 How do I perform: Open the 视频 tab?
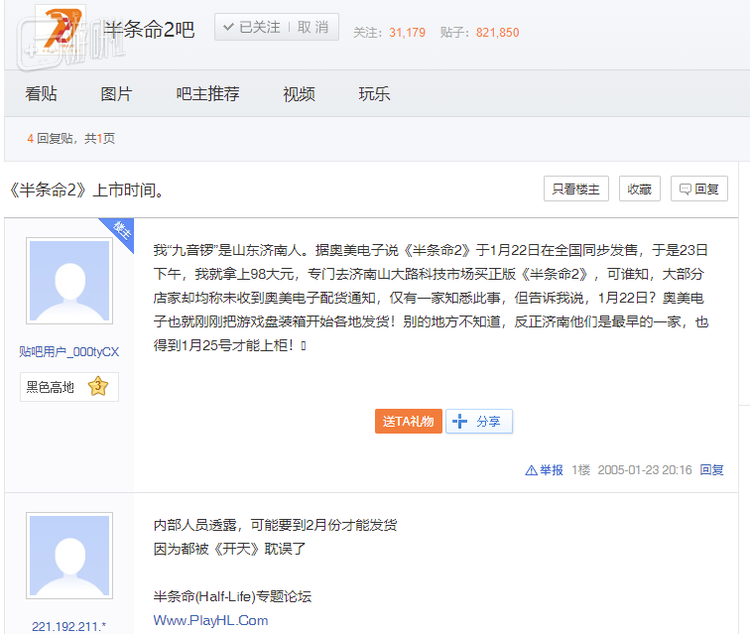click(299, 93)
